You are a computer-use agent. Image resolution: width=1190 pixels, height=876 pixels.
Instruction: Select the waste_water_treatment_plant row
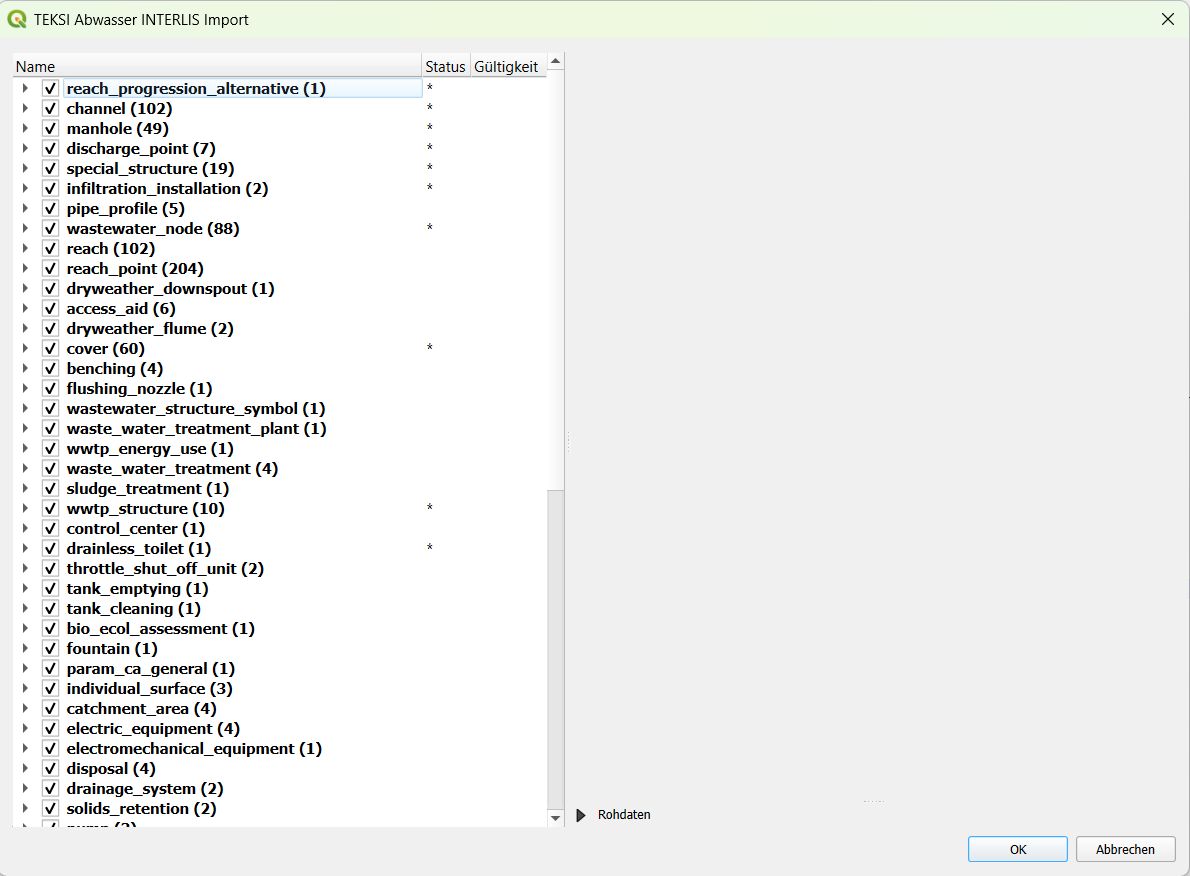pyautogui.click(x=197, y=428)
